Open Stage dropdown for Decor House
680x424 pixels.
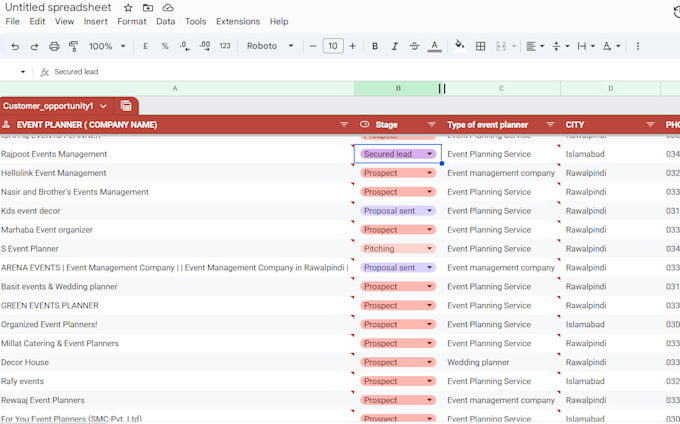point(429,362)
